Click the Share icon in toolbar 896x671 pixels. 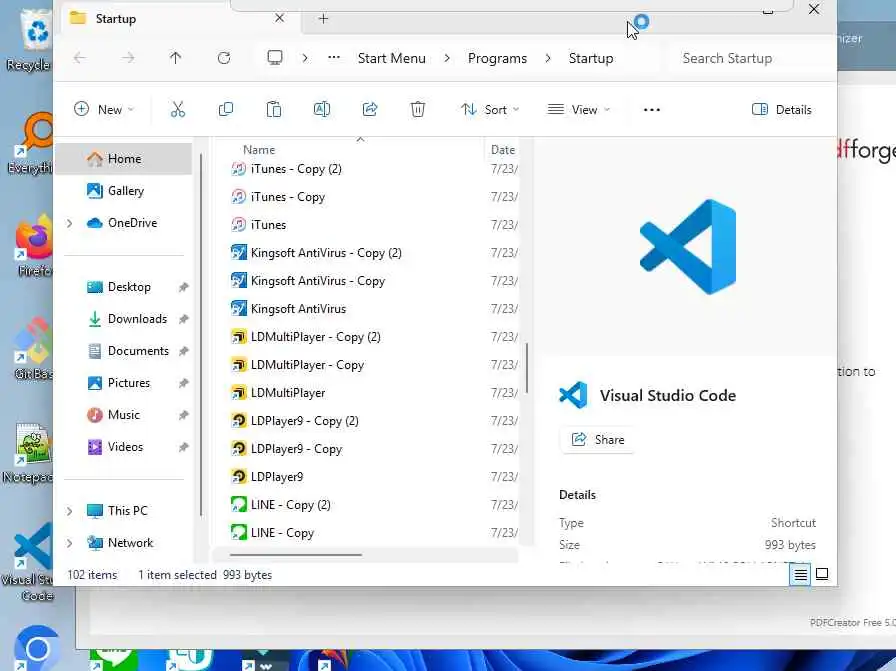pyautogui.click(x=370, y=109)
